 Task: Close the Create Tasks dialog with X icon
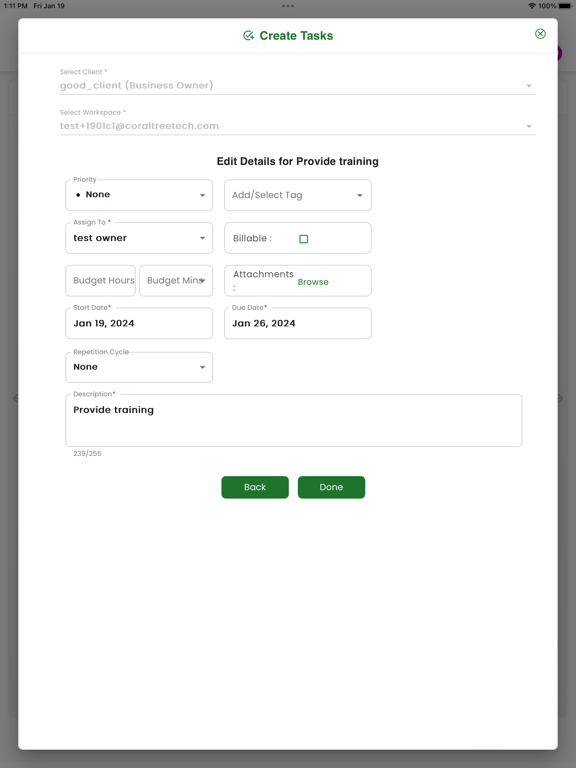[540, 33]
